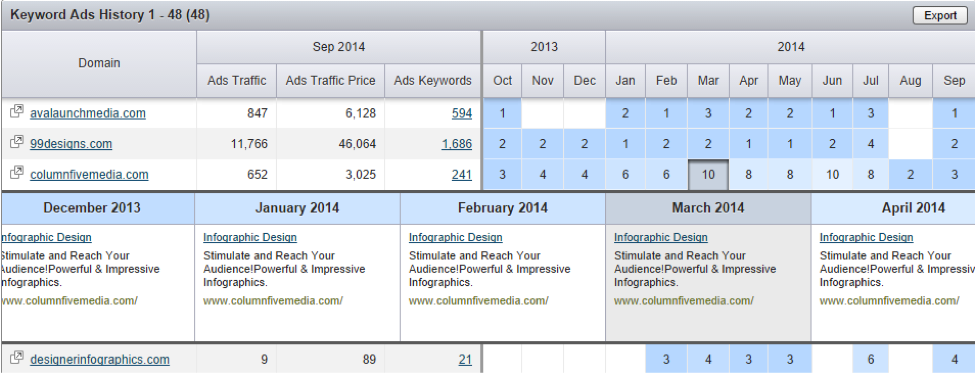Screen dimensions: 975x373
Task: Open columnfivemedia.com external link icon
Action: click(x=17, y=173)
